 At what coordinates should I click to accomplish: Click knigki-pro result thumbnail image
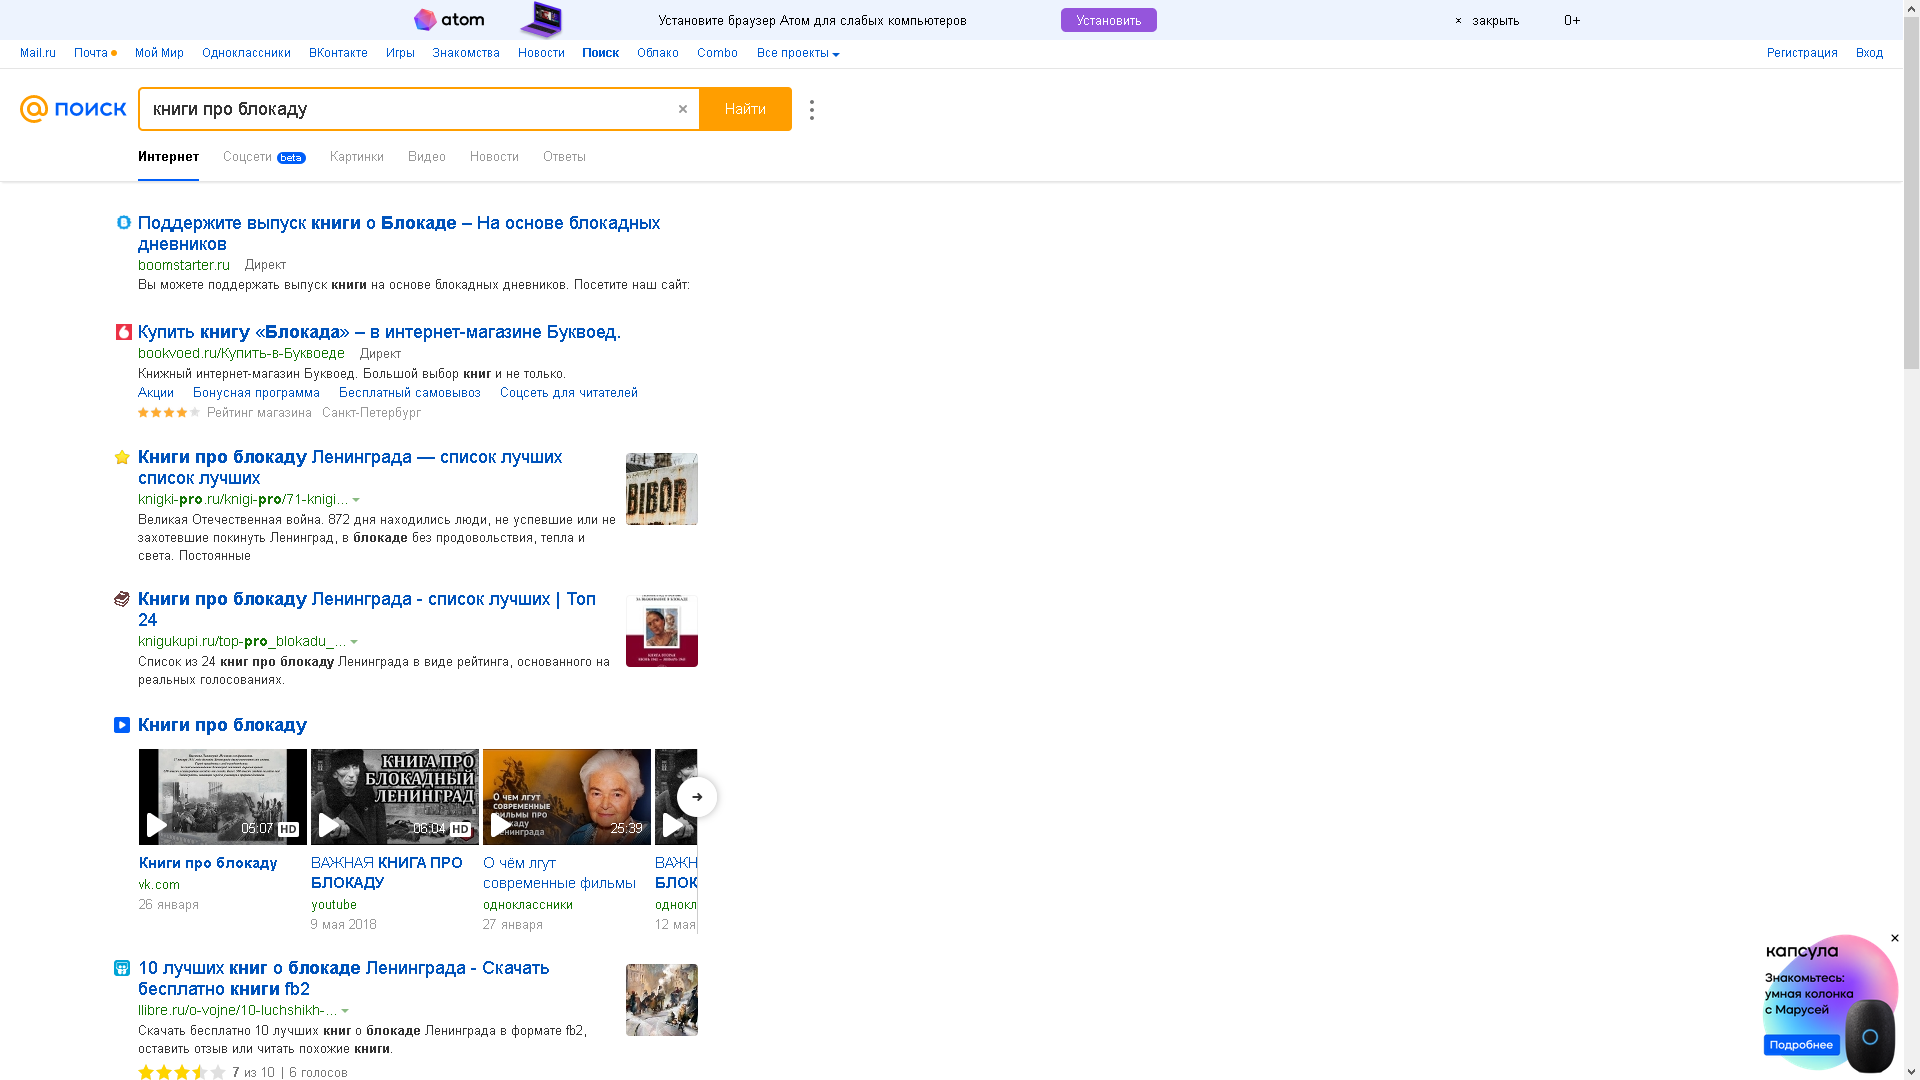[x=662, y=489]
